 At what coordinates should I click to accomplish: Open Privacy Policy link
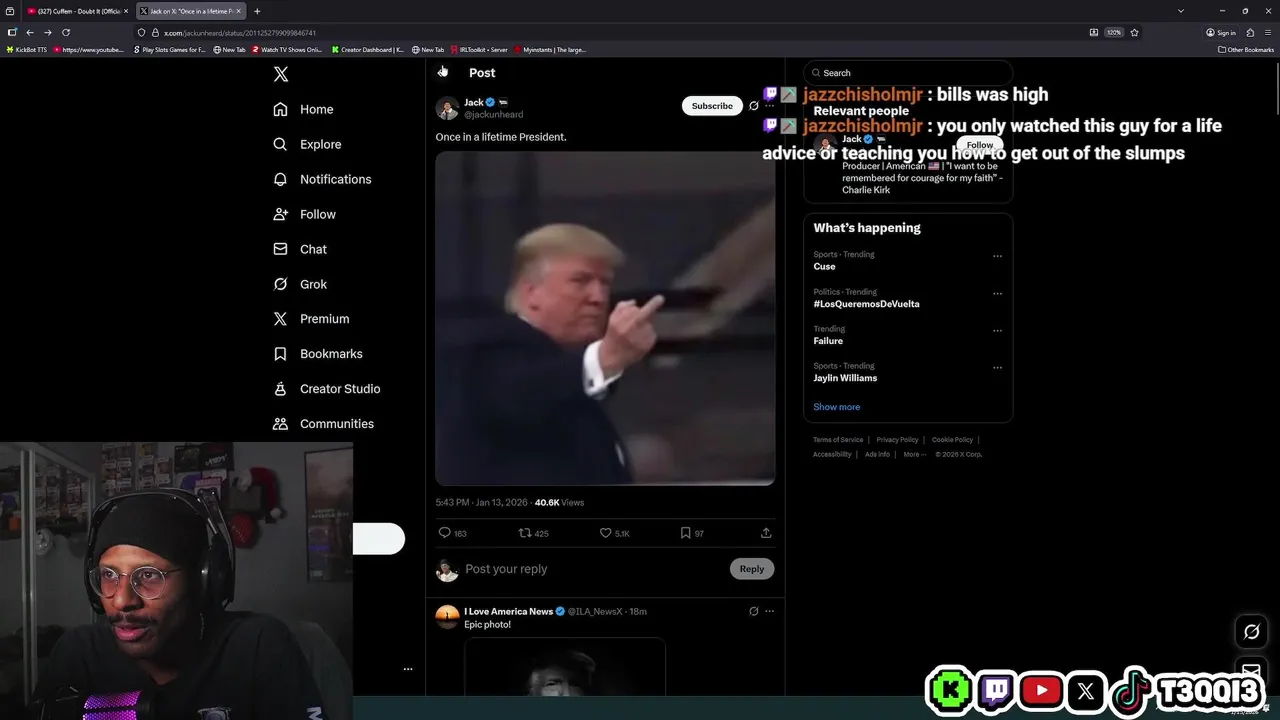point(897,440)
